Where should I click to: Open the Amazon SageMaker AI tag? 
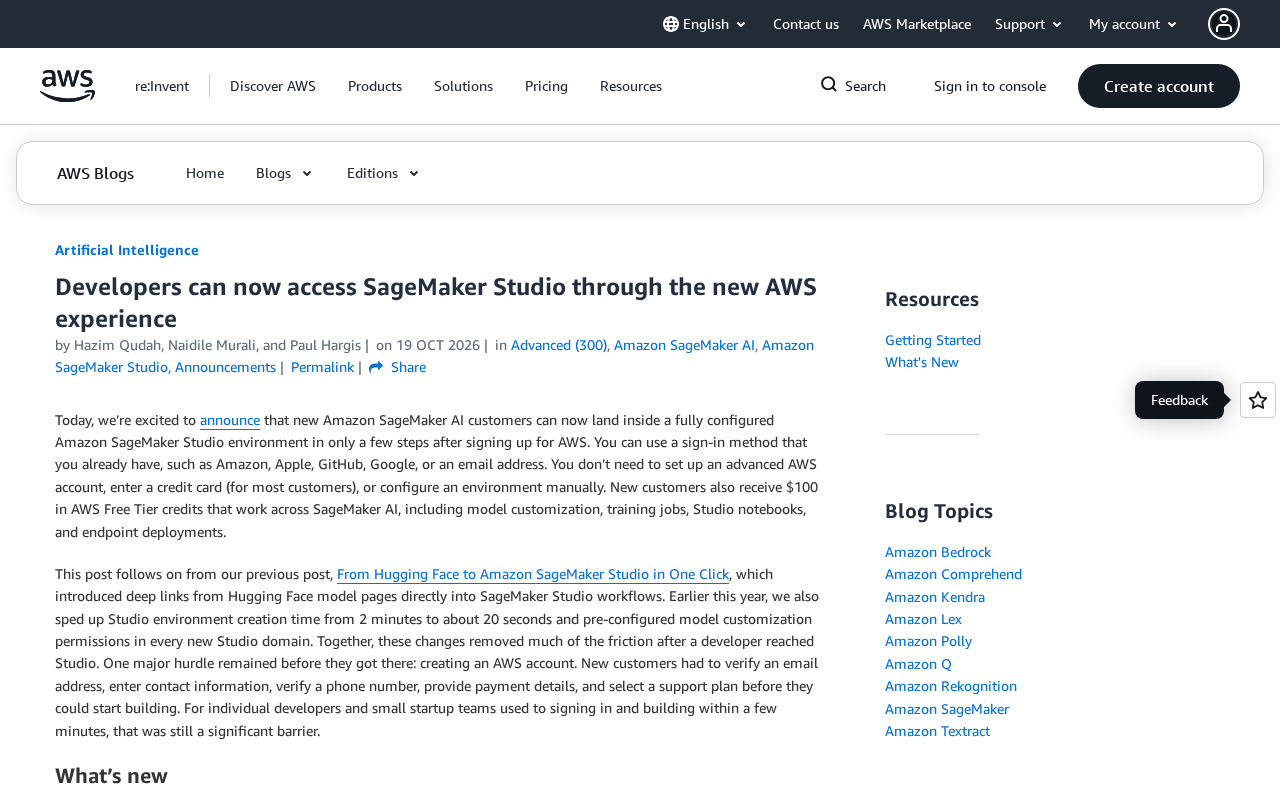pyautogui.click(x=684, y=345)
